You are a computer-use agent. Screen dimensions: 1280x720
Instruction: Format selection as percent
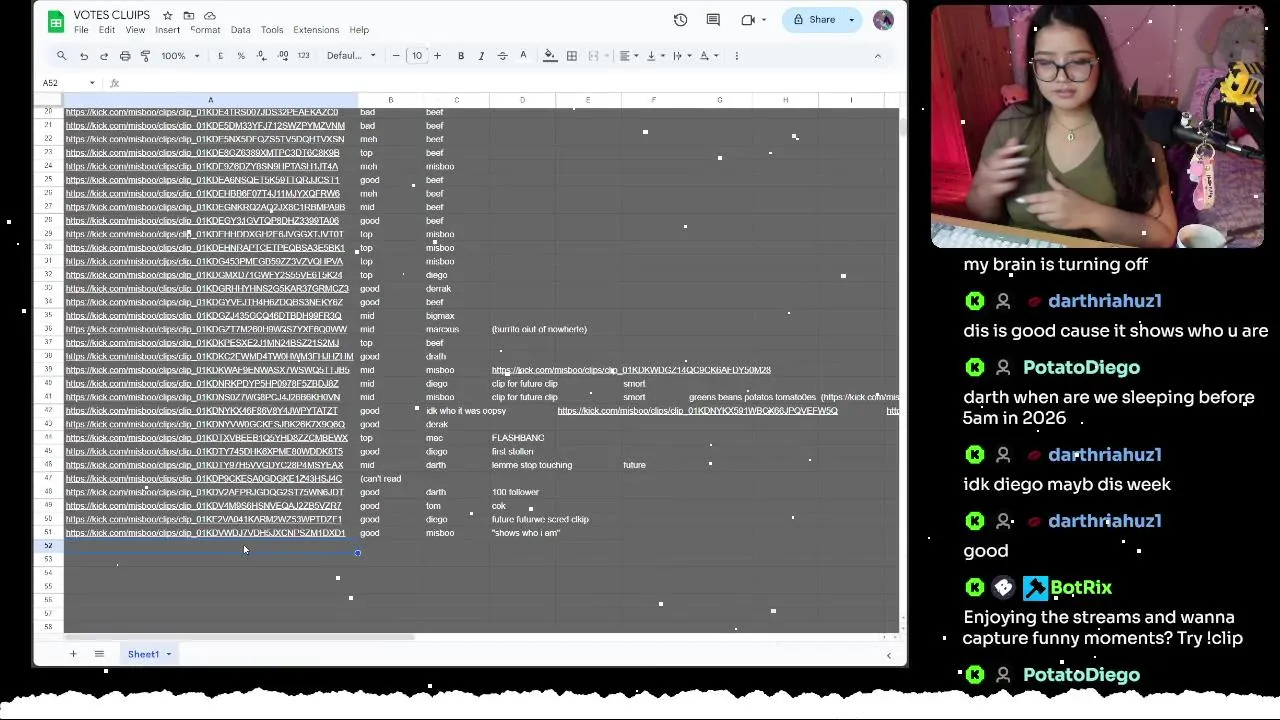tap(241, 56)
